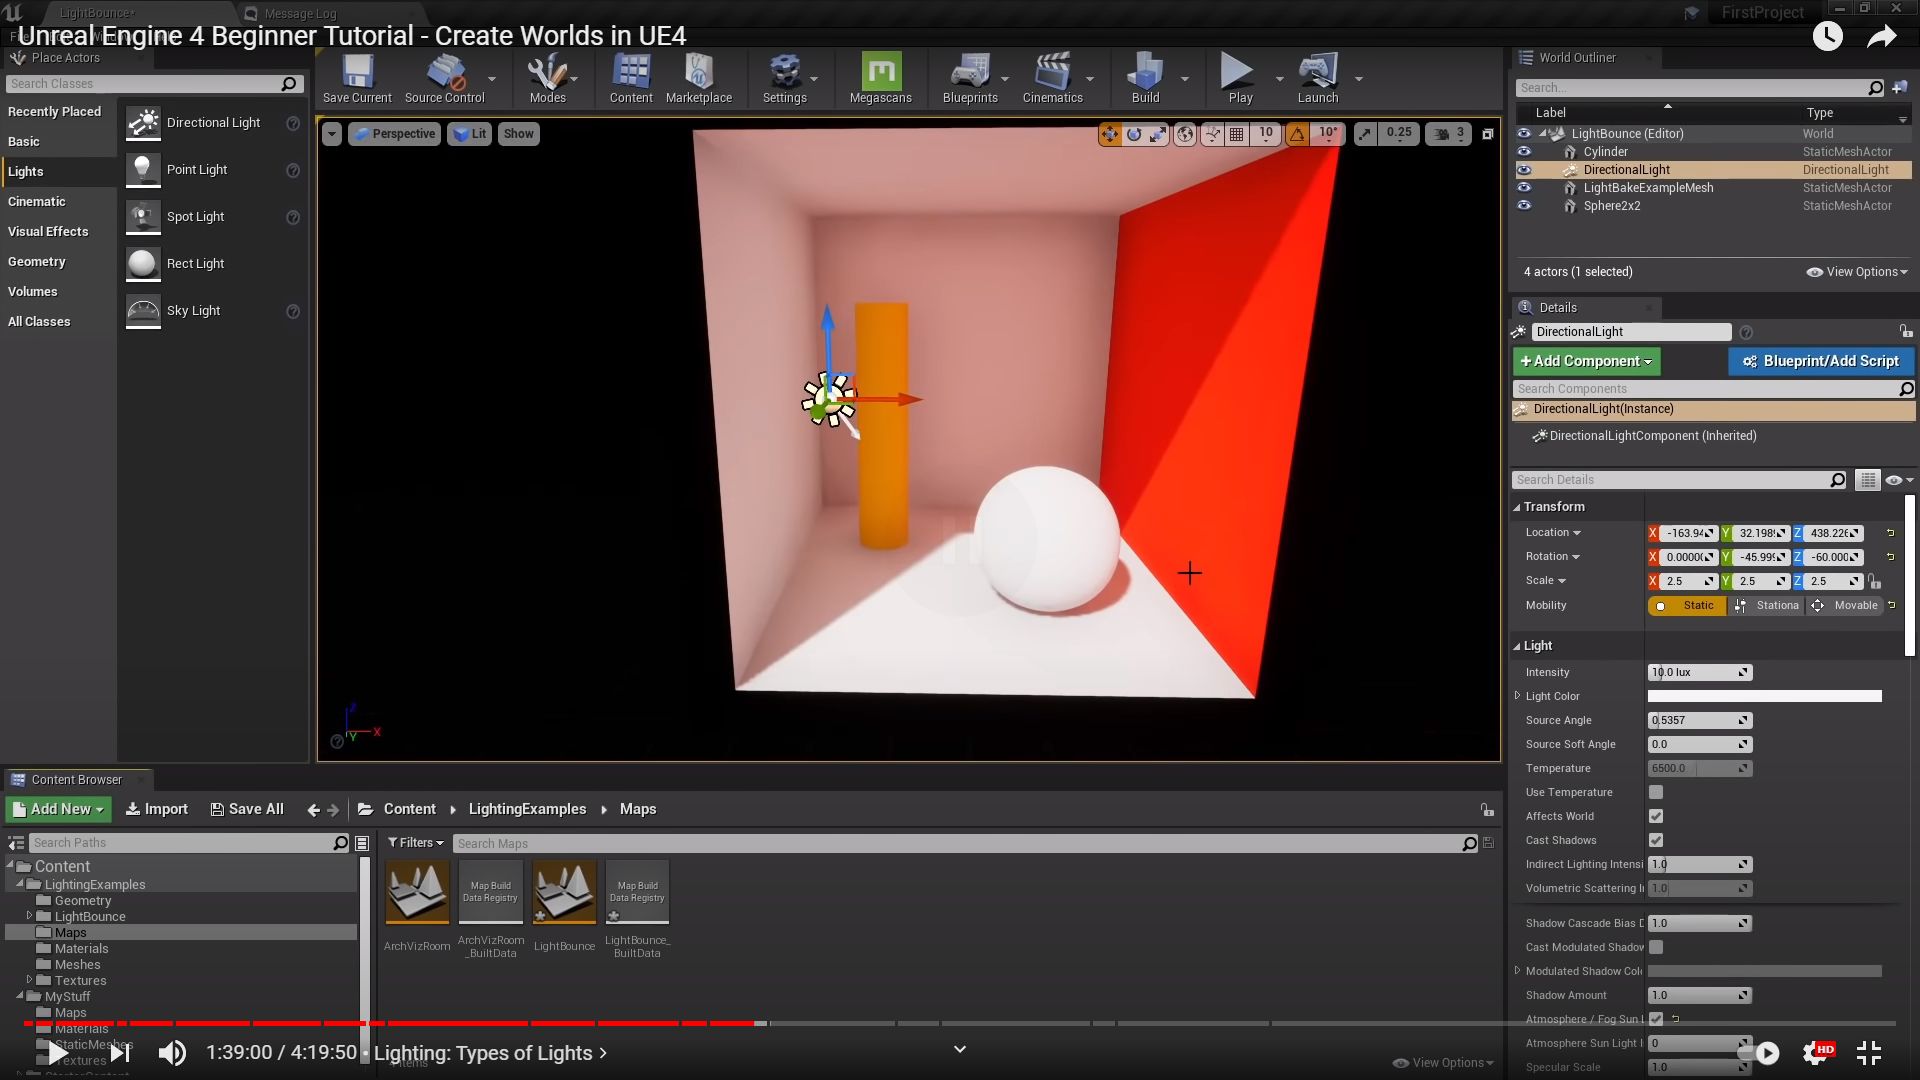Select the Spot Light actor icon
The height and width of the screenshot is (1080, 1920).
point(143,217)
